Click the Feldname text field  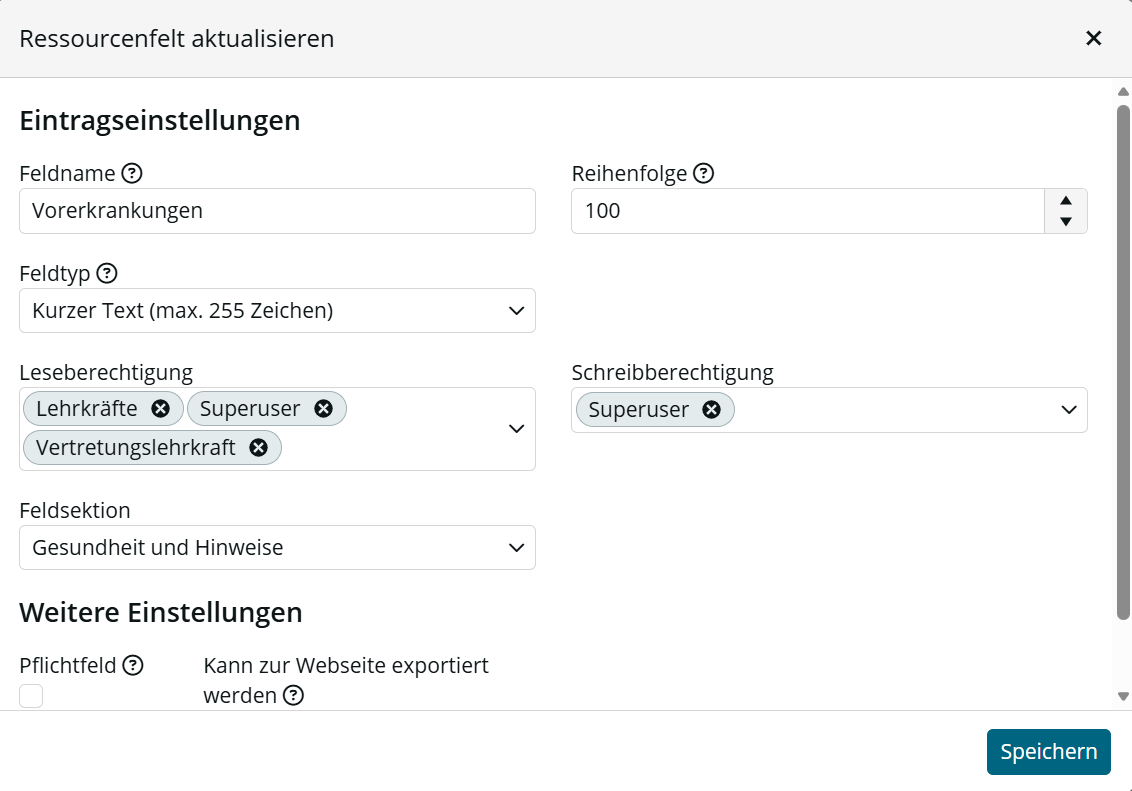point(277,211)
